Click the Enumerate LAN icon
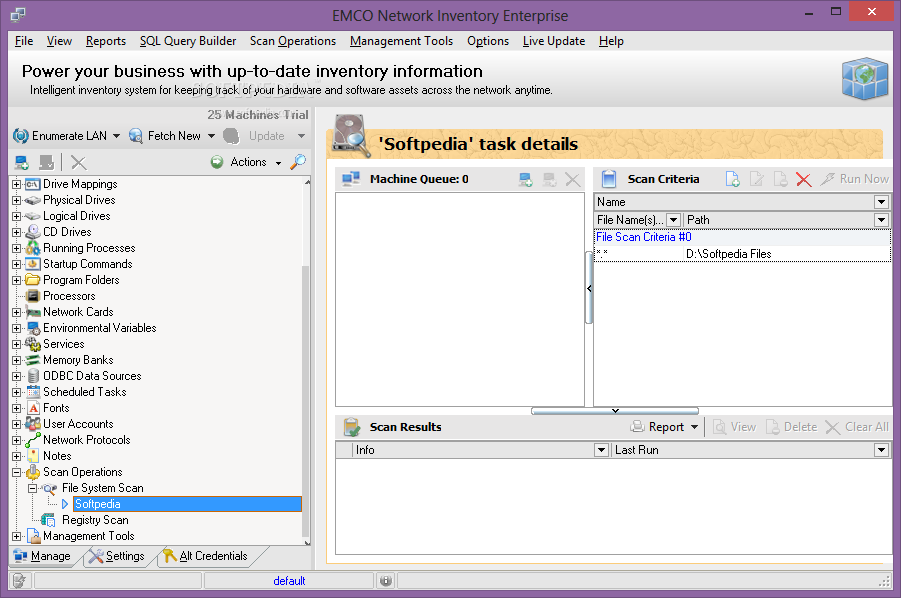Screen dimensions: 901x598 point(21,136)
